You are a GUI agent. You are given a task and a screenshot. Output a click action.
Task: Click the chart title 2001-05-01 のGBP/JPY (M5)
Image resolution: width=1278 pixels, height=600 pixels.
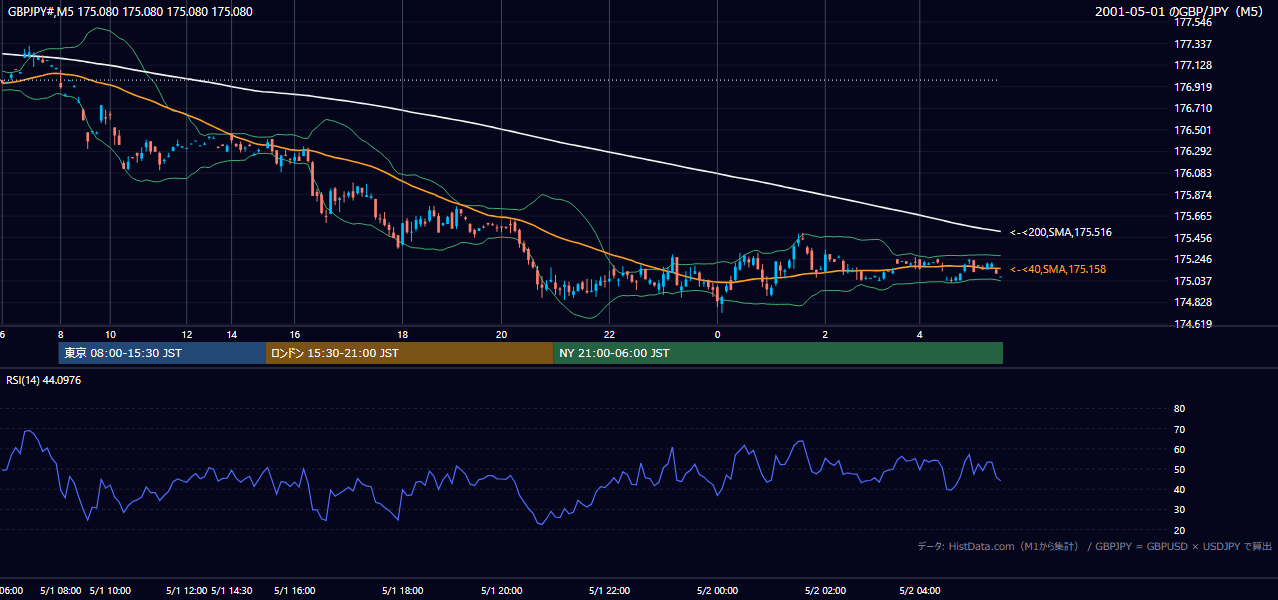[1180, 12]
